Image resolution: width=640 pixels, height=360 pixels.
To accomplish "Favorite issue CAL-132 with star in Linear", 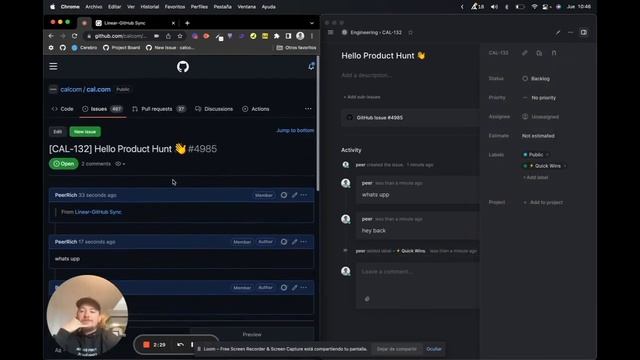I will tap(411, 32).
